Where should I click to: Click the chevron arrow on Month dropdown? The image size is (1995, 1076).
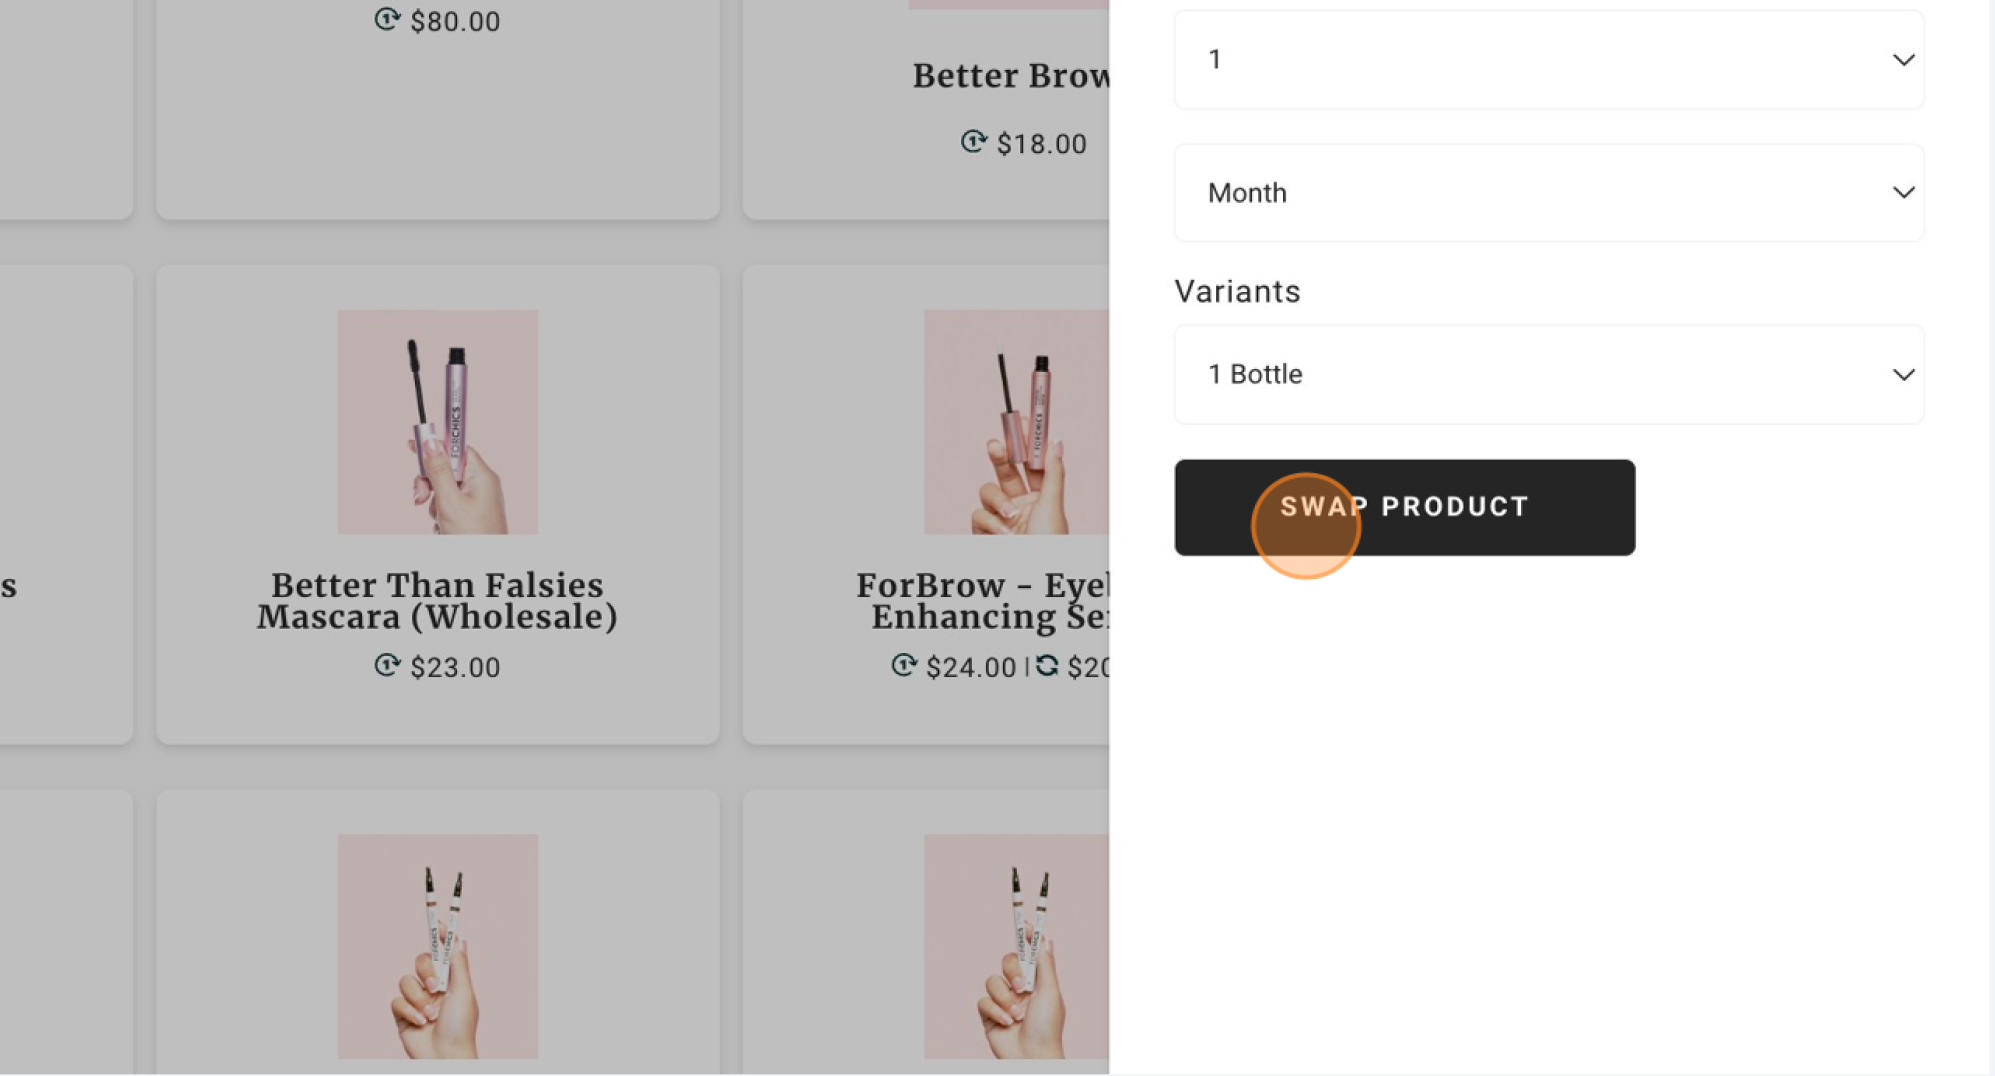tap(1903, 193)
